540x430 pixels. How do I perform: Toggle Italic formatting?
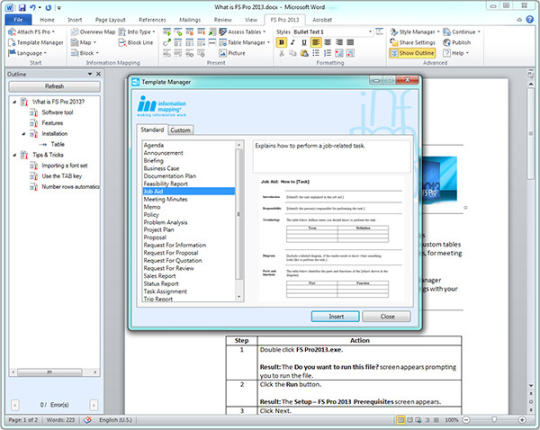tap(293, 42)
